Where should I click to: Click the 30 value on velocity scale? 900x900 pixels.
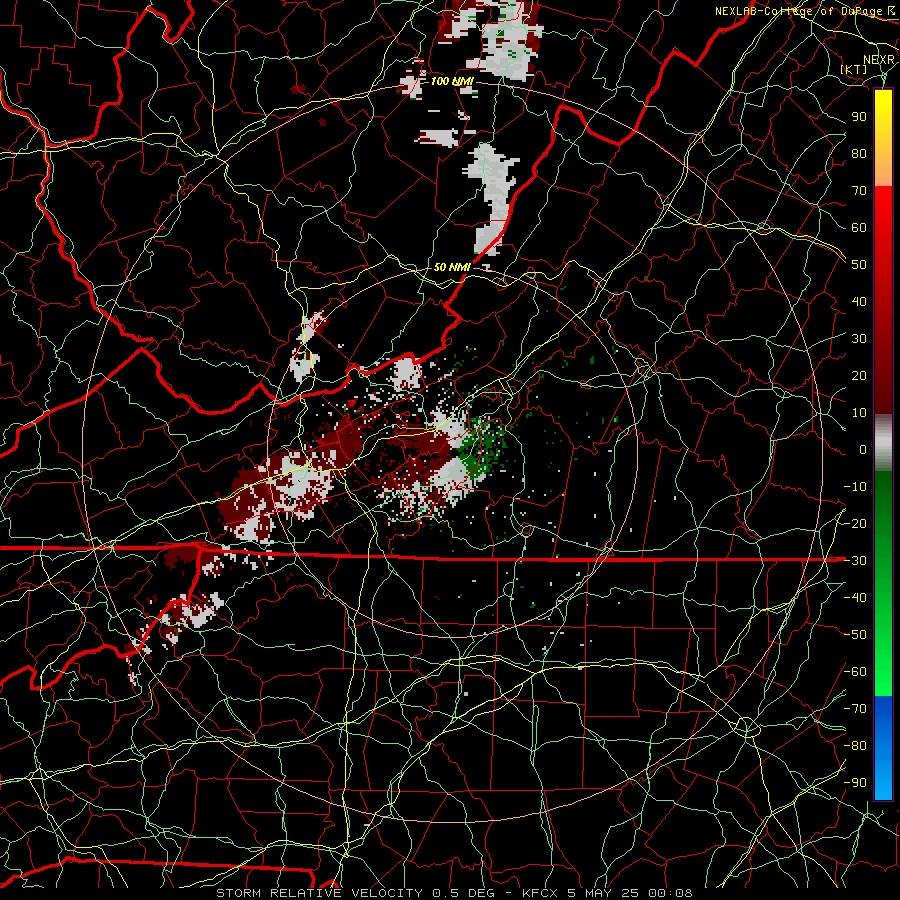[x=859, y=339]
